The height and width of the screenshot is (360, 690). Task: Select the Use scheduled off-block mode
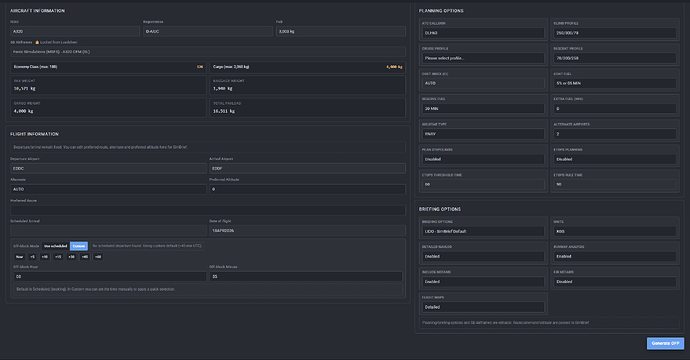pyautogui.click(x=56, y=246)
